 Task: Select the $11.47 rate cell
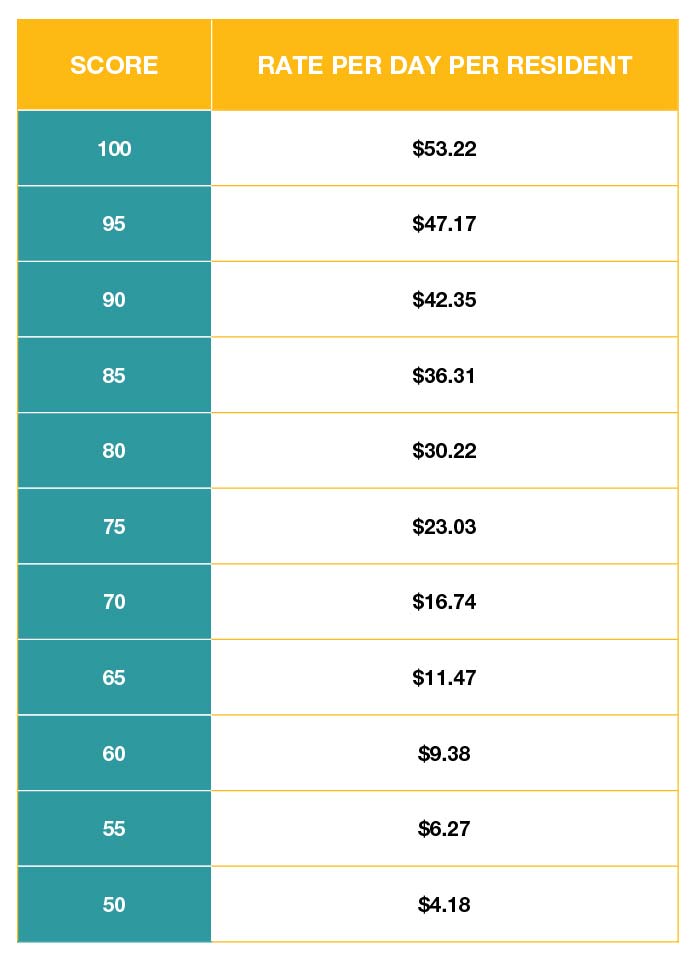(445, 677)
